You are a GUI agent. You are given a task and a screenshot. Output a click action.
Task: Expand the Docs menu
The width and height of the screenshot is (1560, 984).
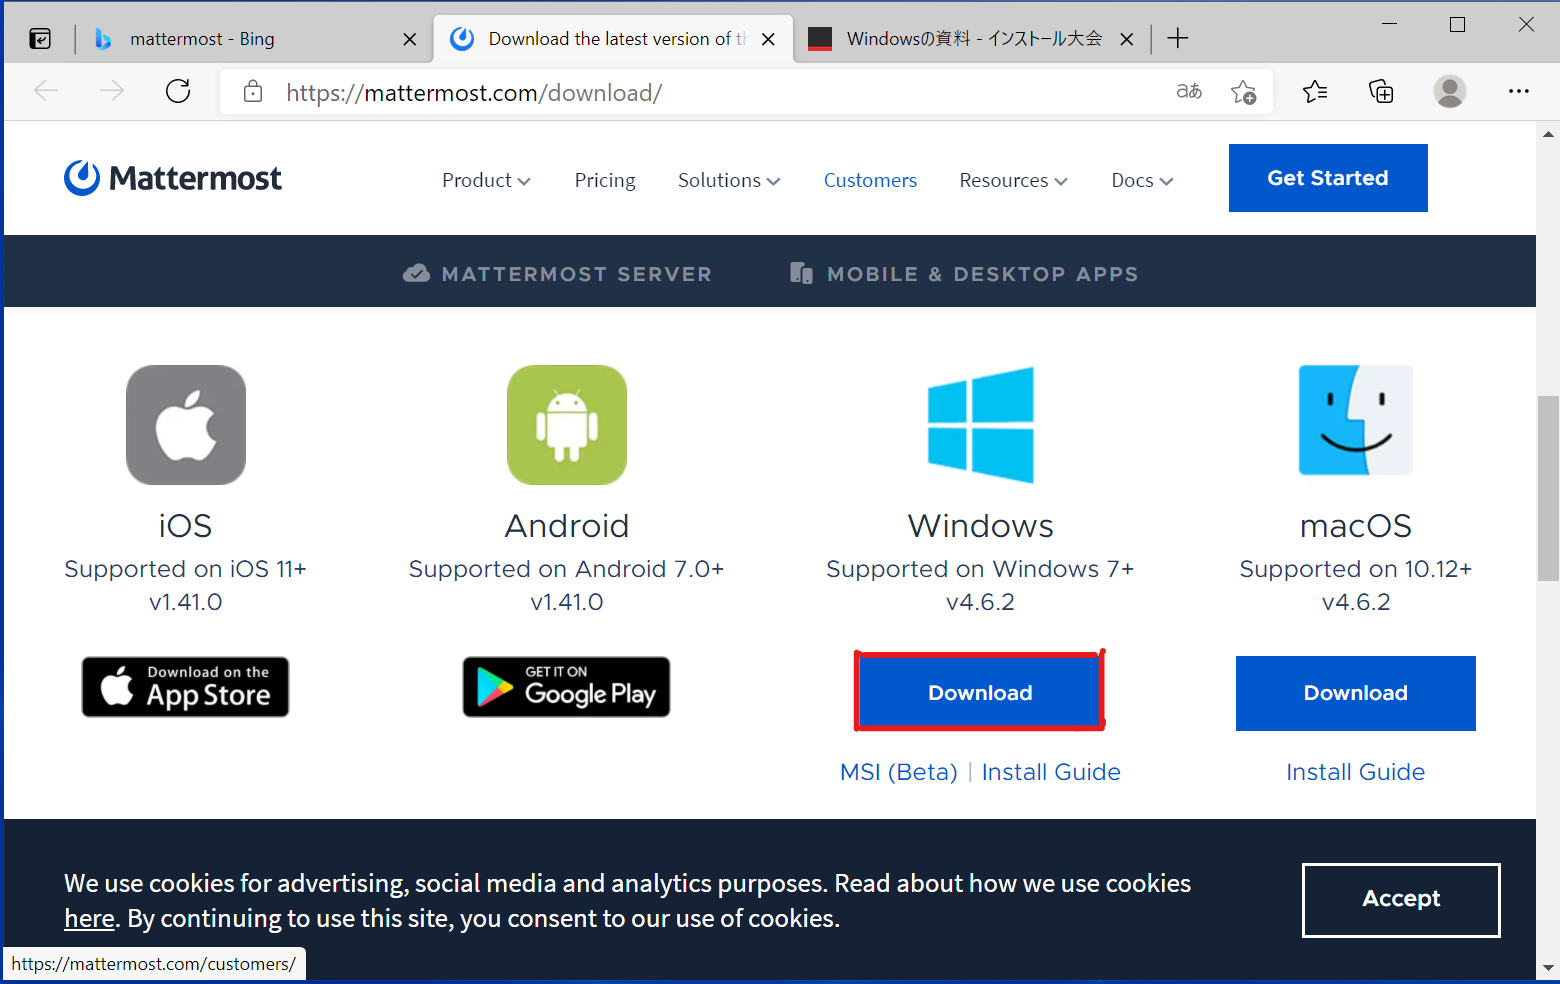(1142, 180)
